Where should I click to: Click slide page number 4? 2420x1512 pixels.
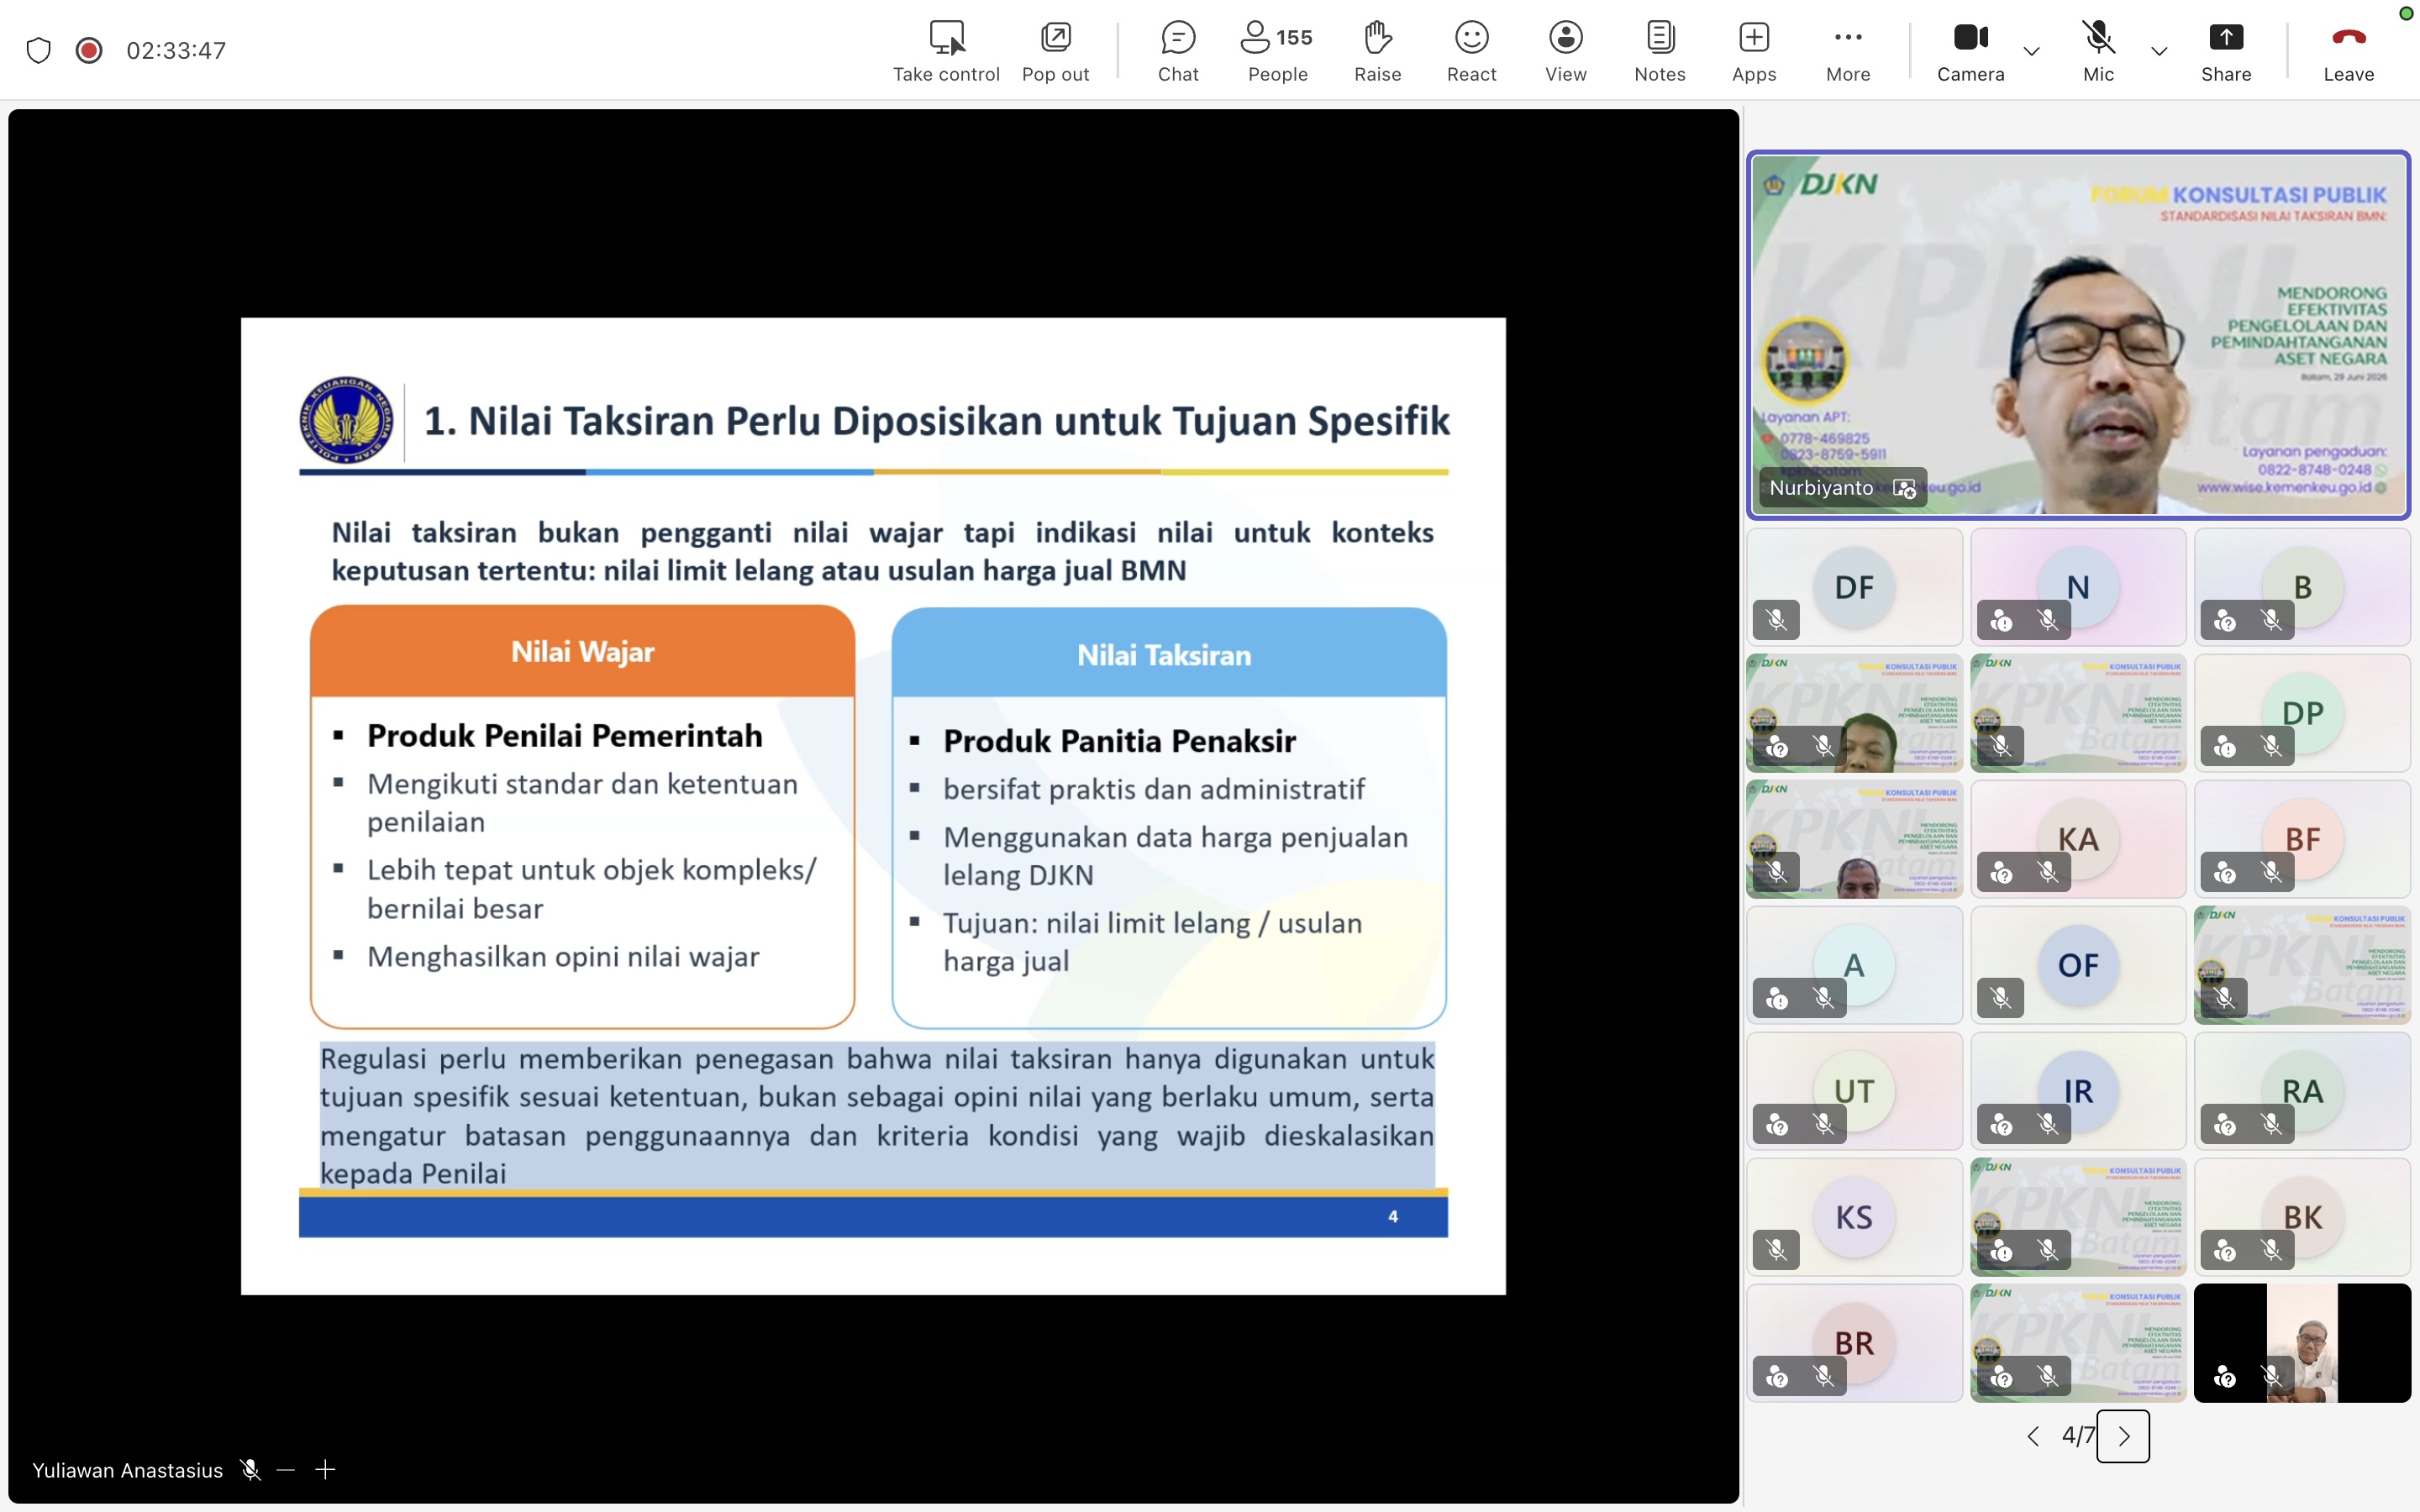pos(1392,1216)
